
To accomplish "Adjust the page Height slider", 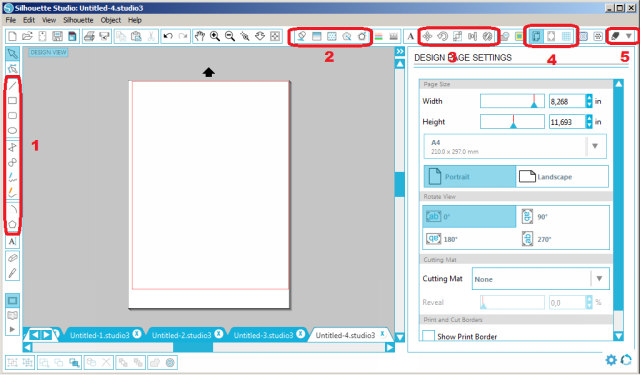I will (x=512, y=122).
